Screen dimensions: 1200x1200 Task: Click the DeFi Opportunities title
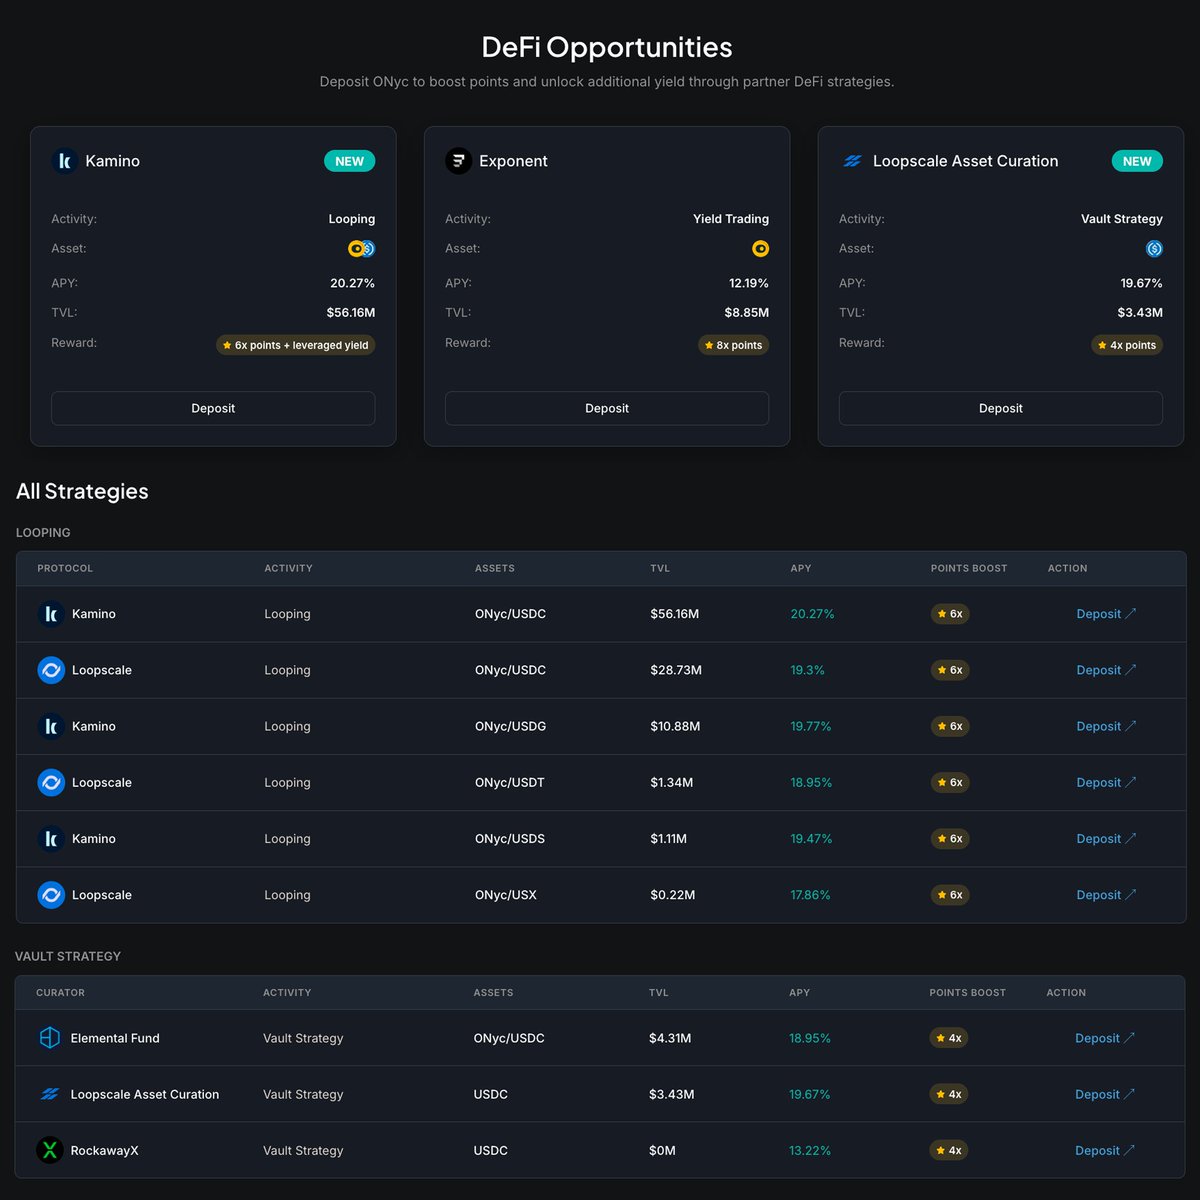(x=607, y=47)
